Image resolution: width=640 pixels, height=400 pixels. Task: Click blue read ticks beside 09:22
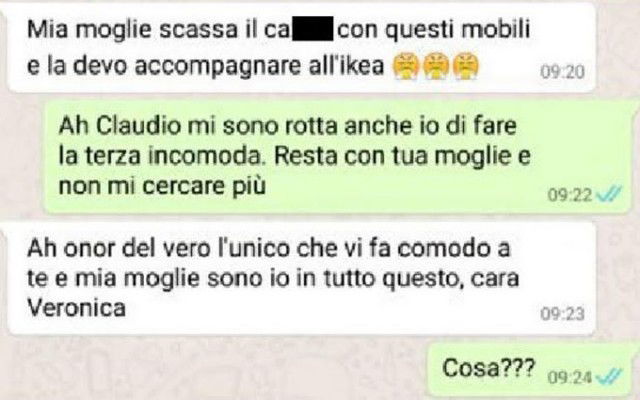[x=609, y=194]
